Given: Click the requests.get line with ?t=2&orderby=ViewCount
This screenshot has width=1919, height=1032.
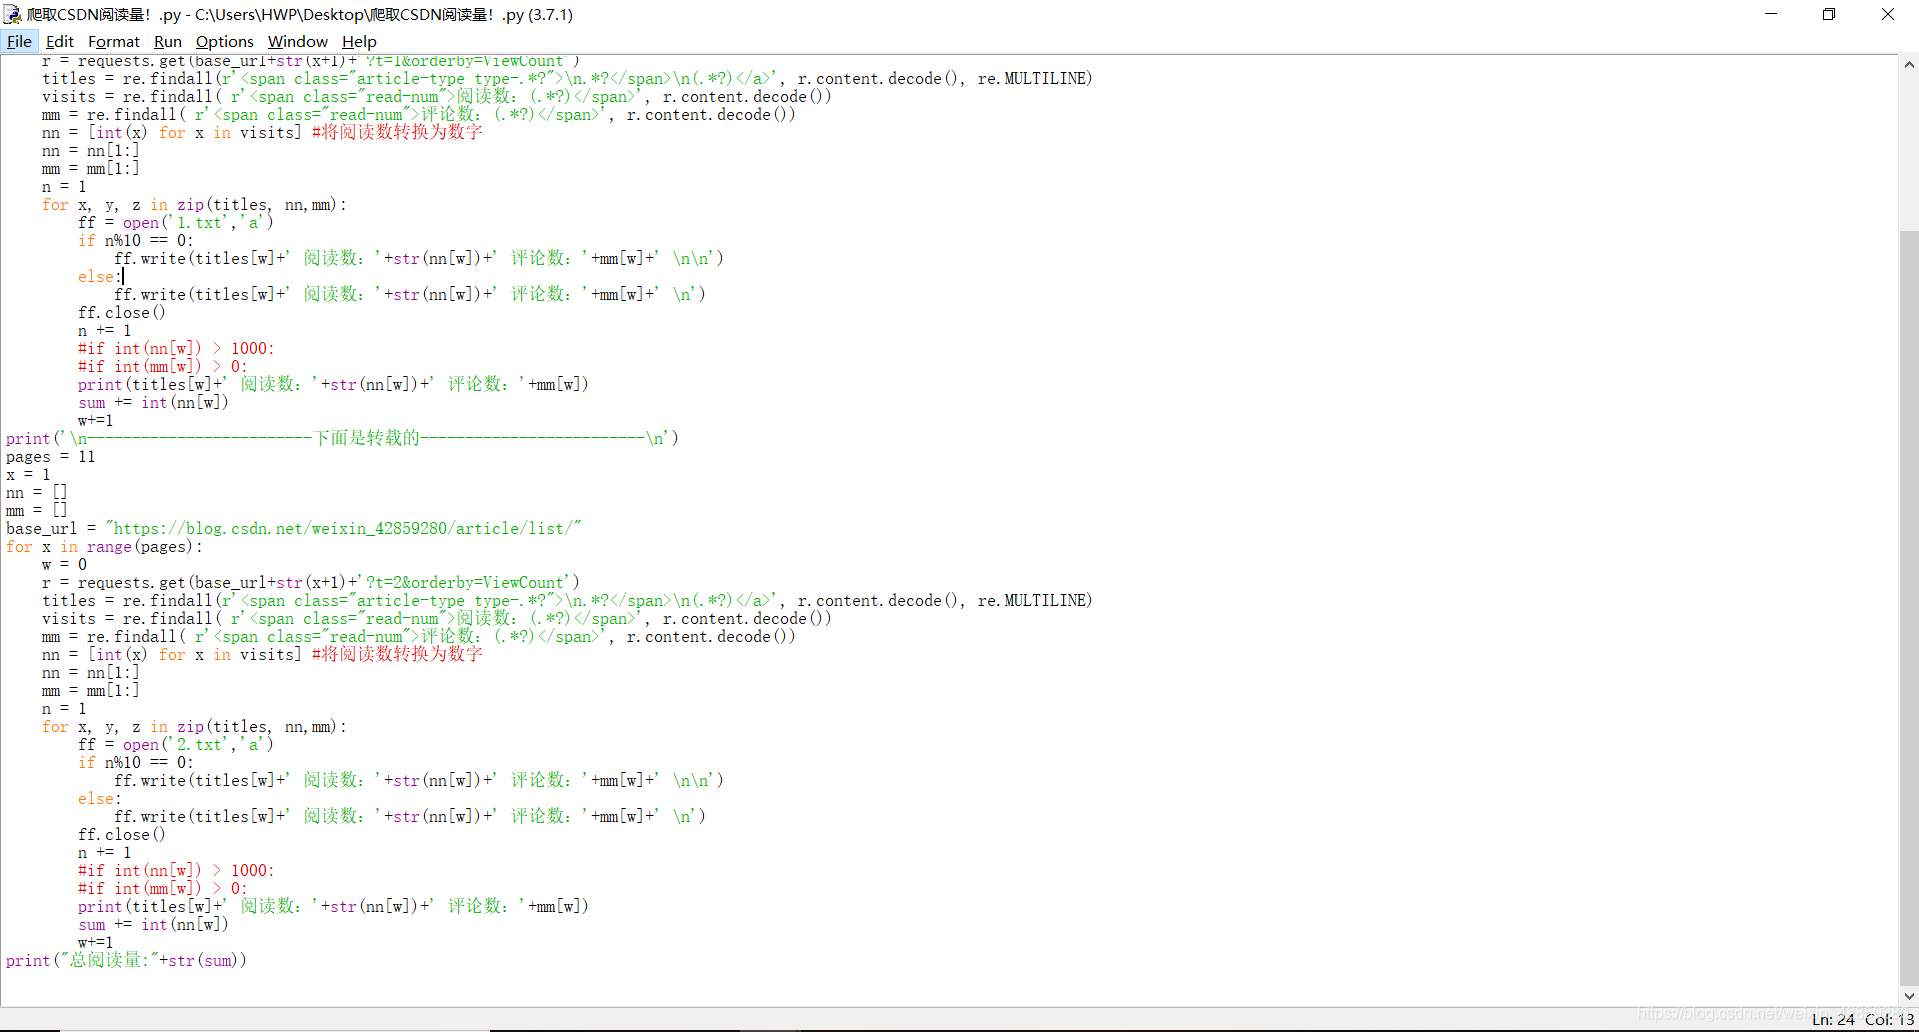Looking at the screenshot, I should pos(311,583).
